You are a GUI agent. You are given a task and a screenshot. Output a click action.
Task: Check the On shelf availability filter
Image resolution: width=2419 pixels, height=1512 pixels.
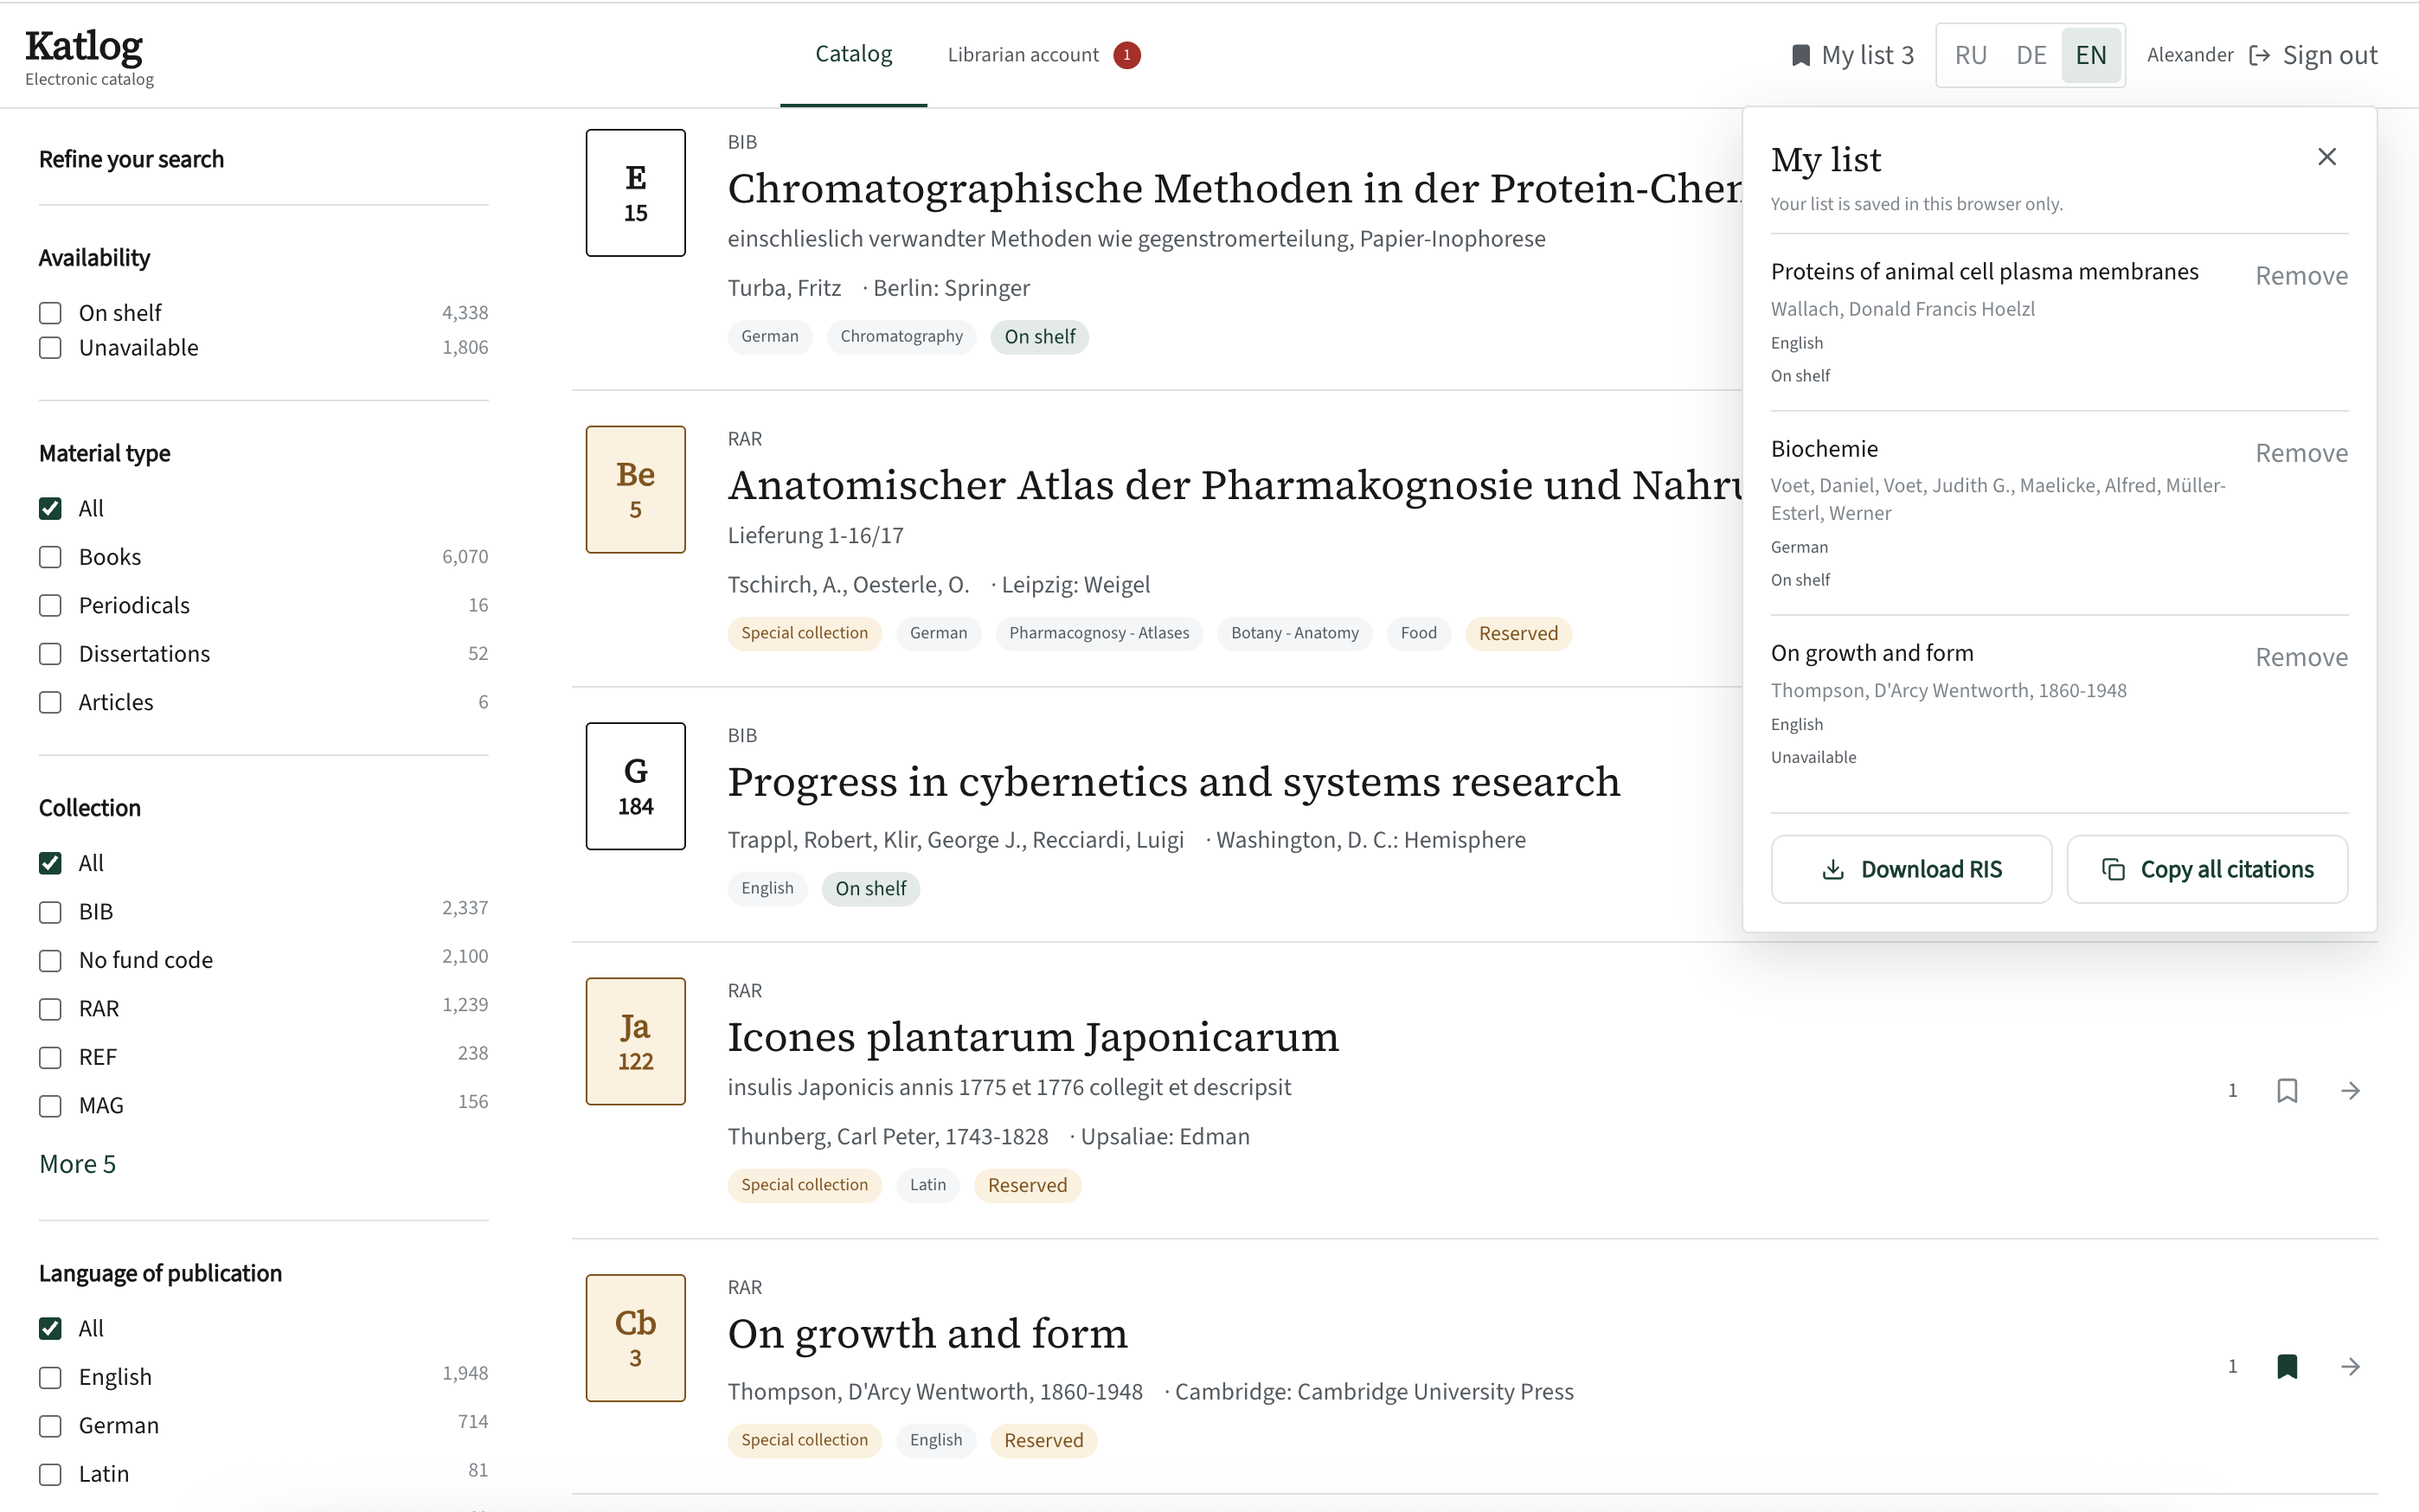pos(50,313)
